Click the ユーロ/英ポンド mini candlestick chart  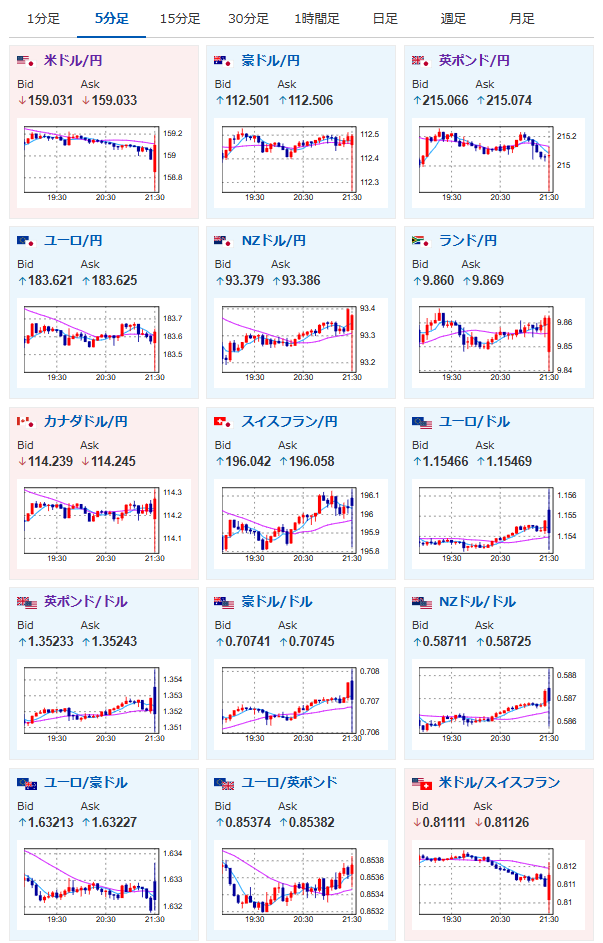pyautogui.click(x=301, y=885)
